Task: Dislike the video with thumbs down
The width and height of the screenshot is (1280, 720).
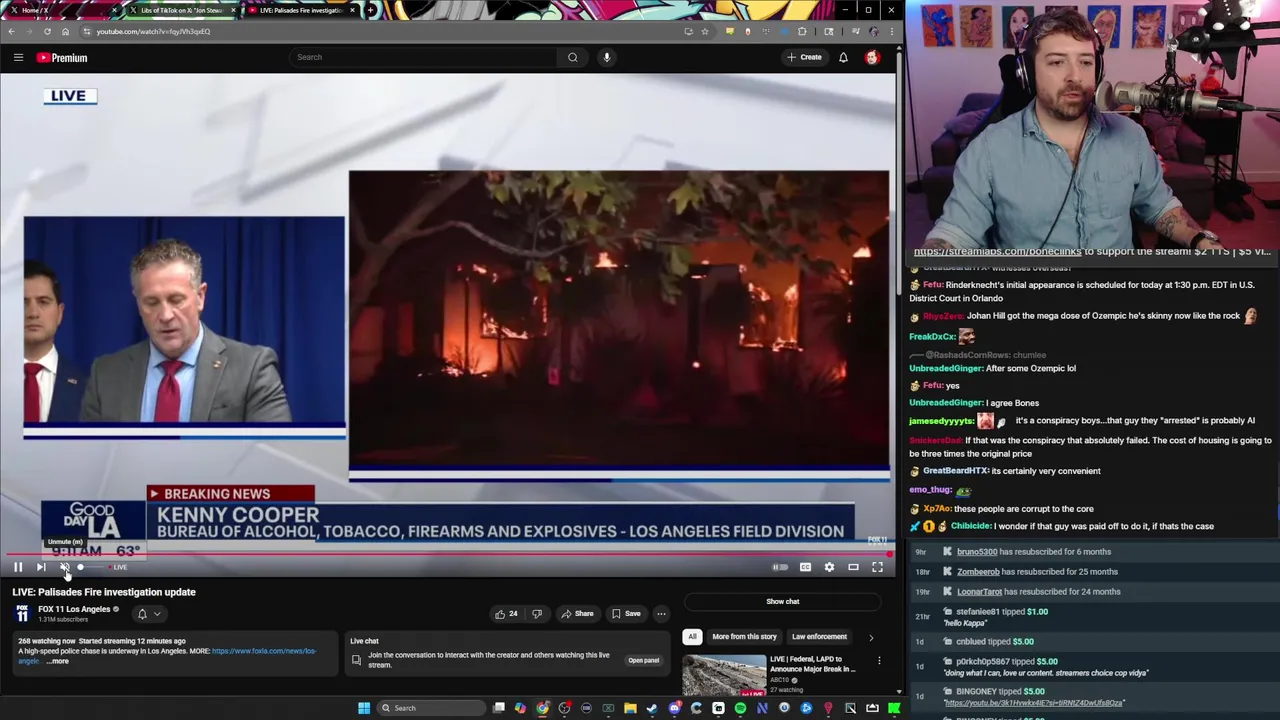Action: tap(537, 614)
